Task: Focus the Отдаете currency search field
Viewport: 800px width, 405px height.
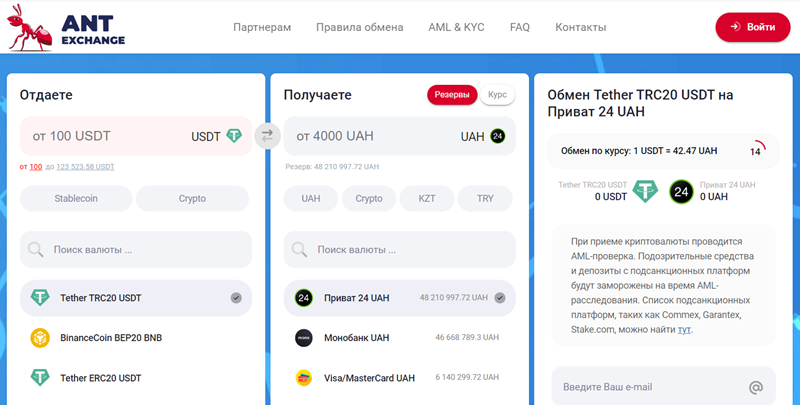Action: [136, 249]
